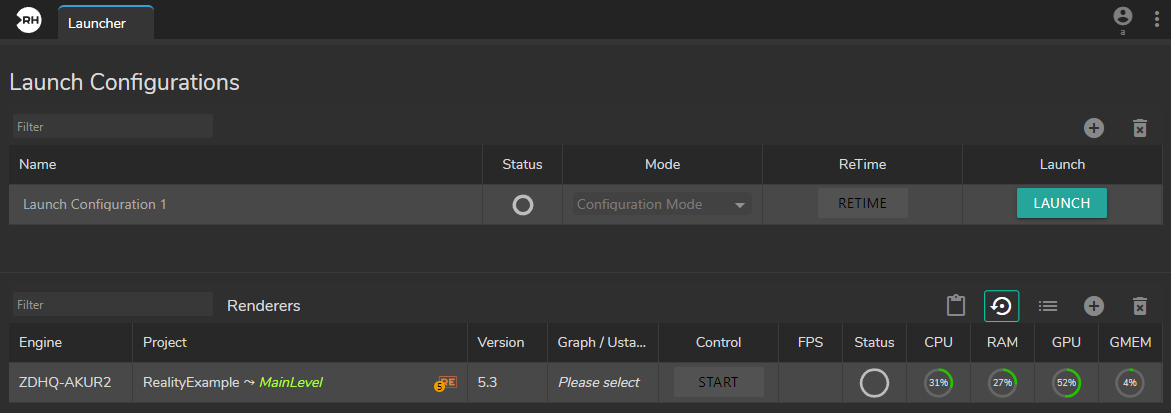The width and height of the screenshot is (1171, 413).
Task: Click the Unreal project icon beside MainLevel
Action: (x=446, y=382)
